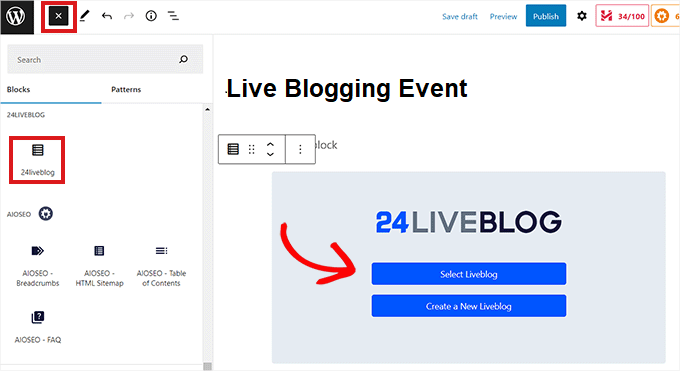Click the orange AIOSEO score badge

[x=665, y=16]
